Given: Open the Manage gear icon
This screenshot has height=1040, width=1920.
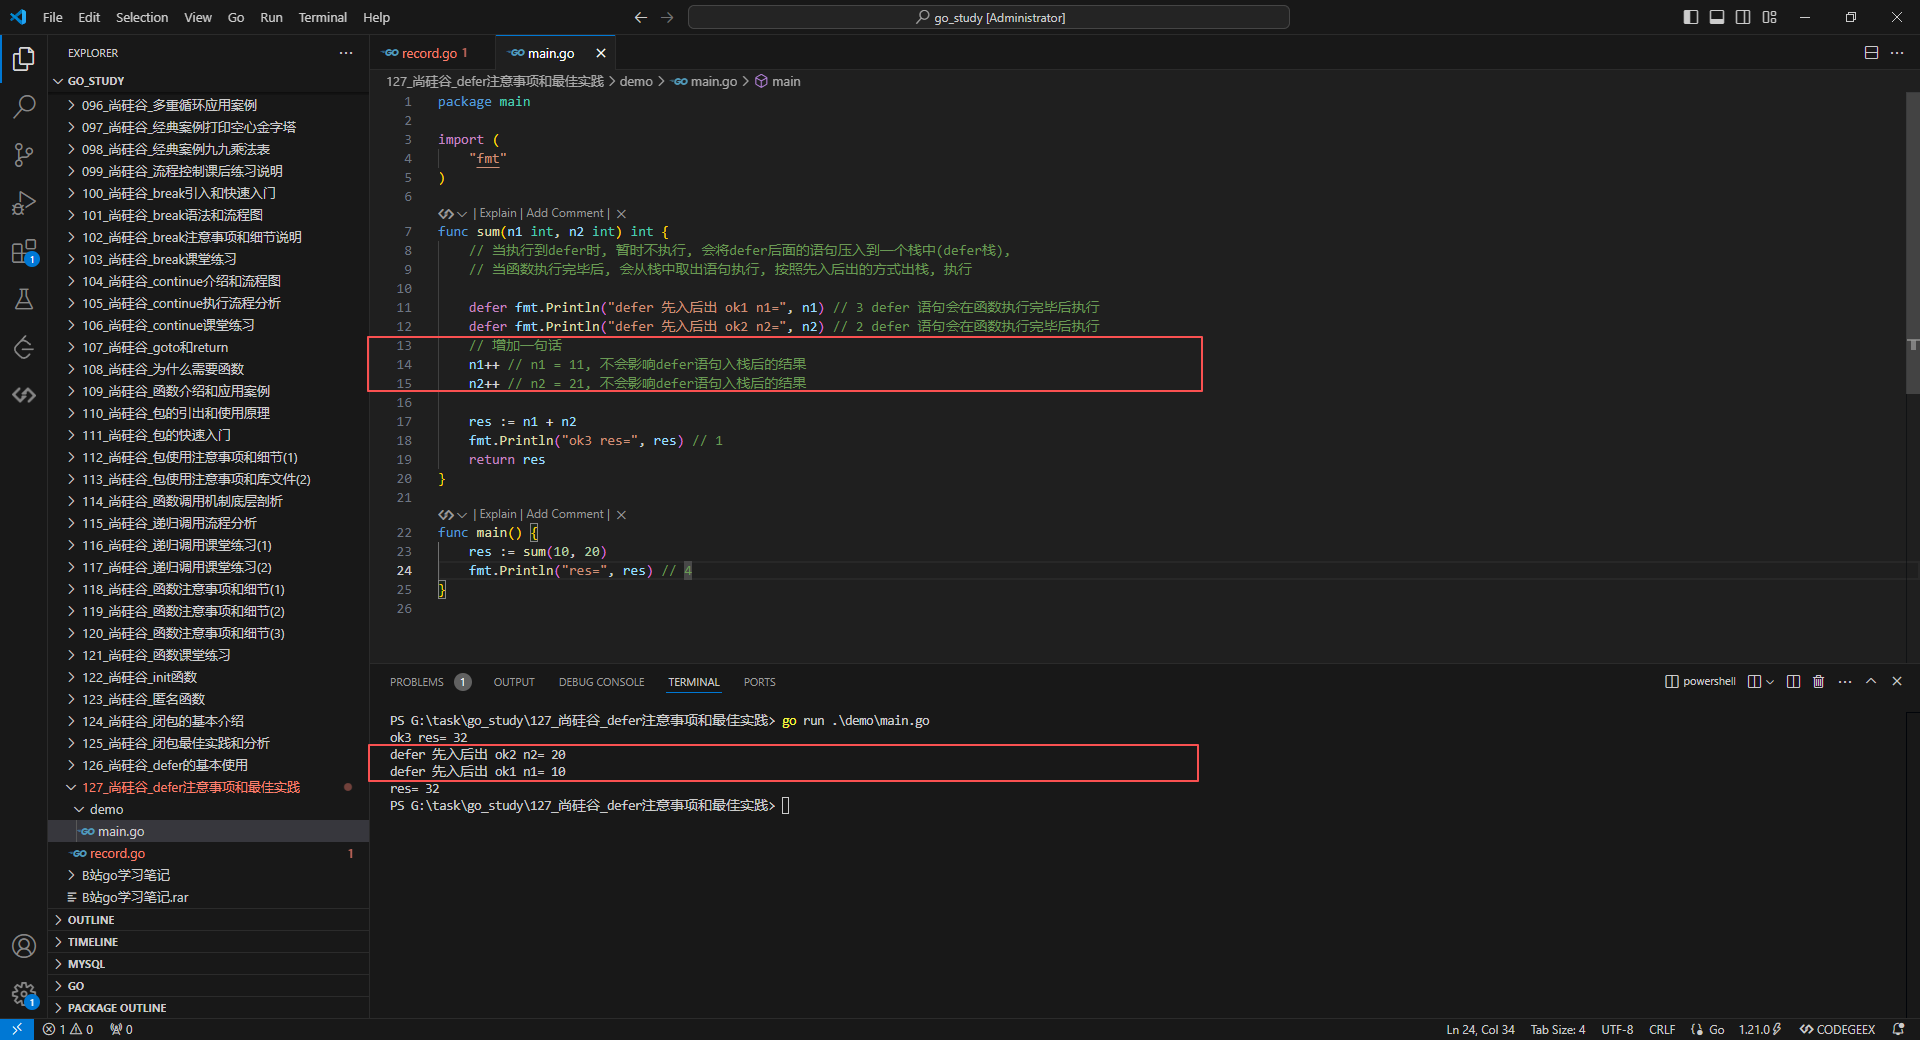Looking at the screenshot, I should pos(24,994).
